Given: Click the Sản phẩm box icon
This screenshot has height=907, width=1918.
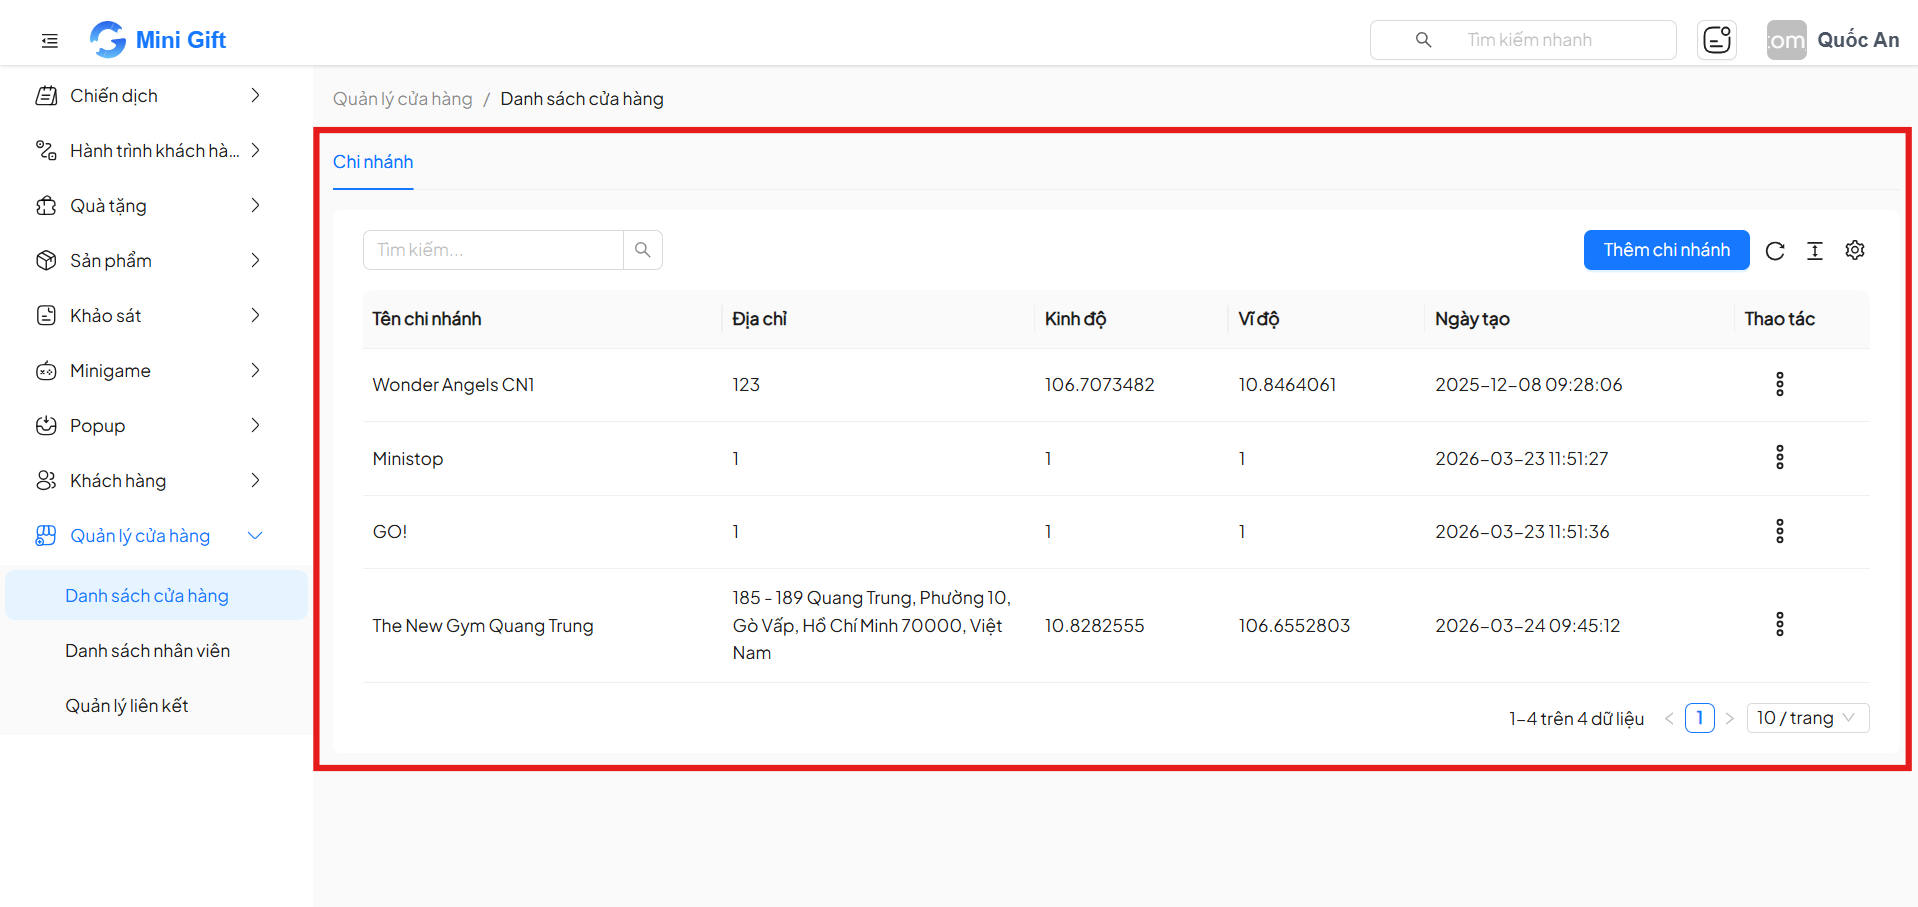Looking at the screenshot, I should coord(46,261).
